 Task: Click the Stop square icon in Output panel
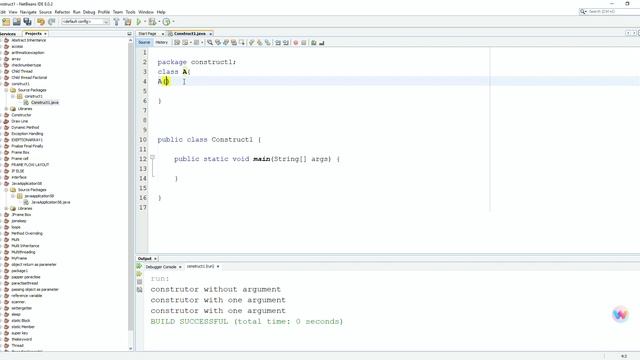coord(140,282)
